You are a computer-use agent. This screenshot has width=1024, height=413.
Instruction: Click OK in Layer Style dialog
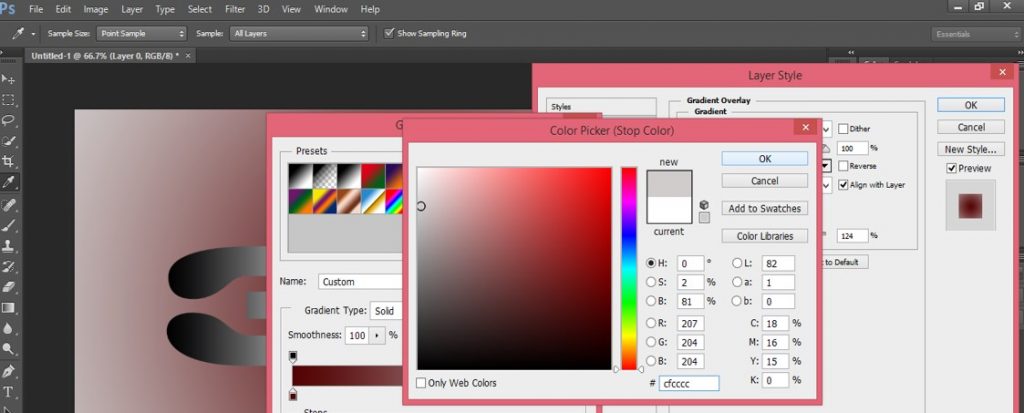(x=970, y=105)
